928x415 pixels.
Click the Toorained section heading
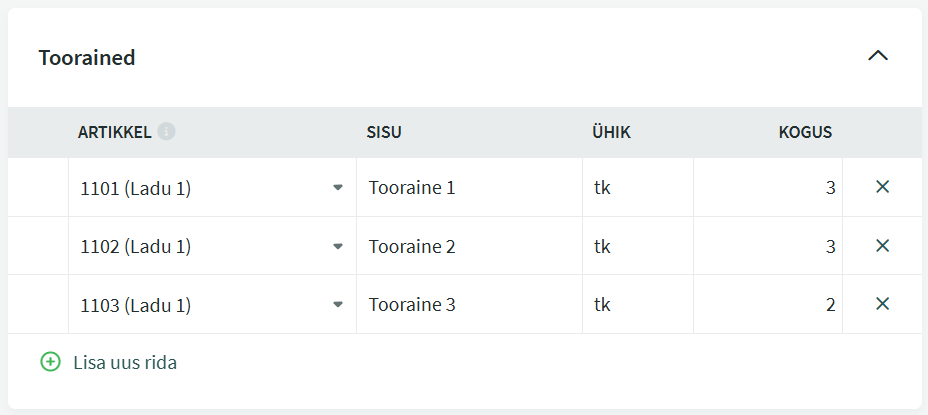coord(87,58)
